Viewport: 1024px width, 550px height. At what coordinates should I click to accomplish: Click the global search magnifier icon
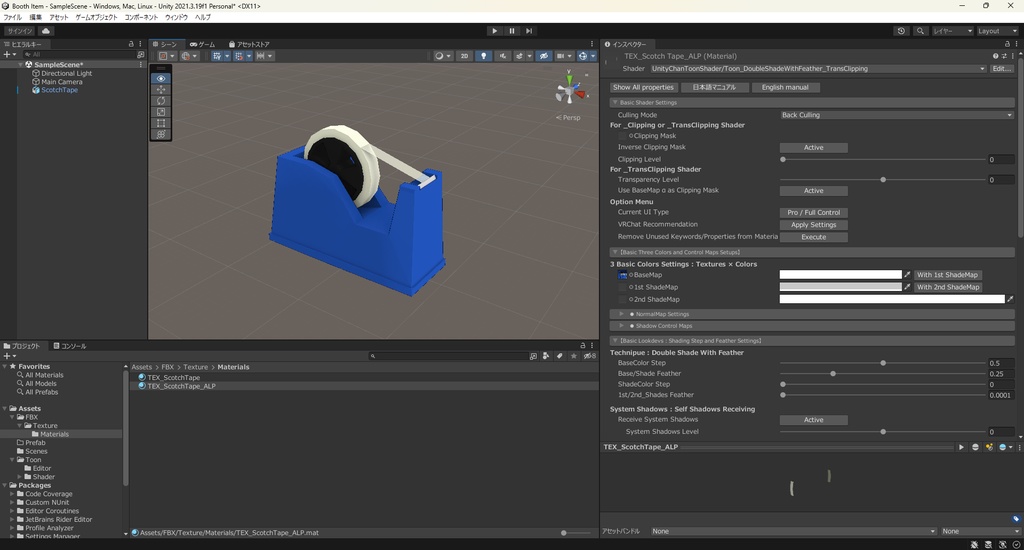(x=920, y=31)
